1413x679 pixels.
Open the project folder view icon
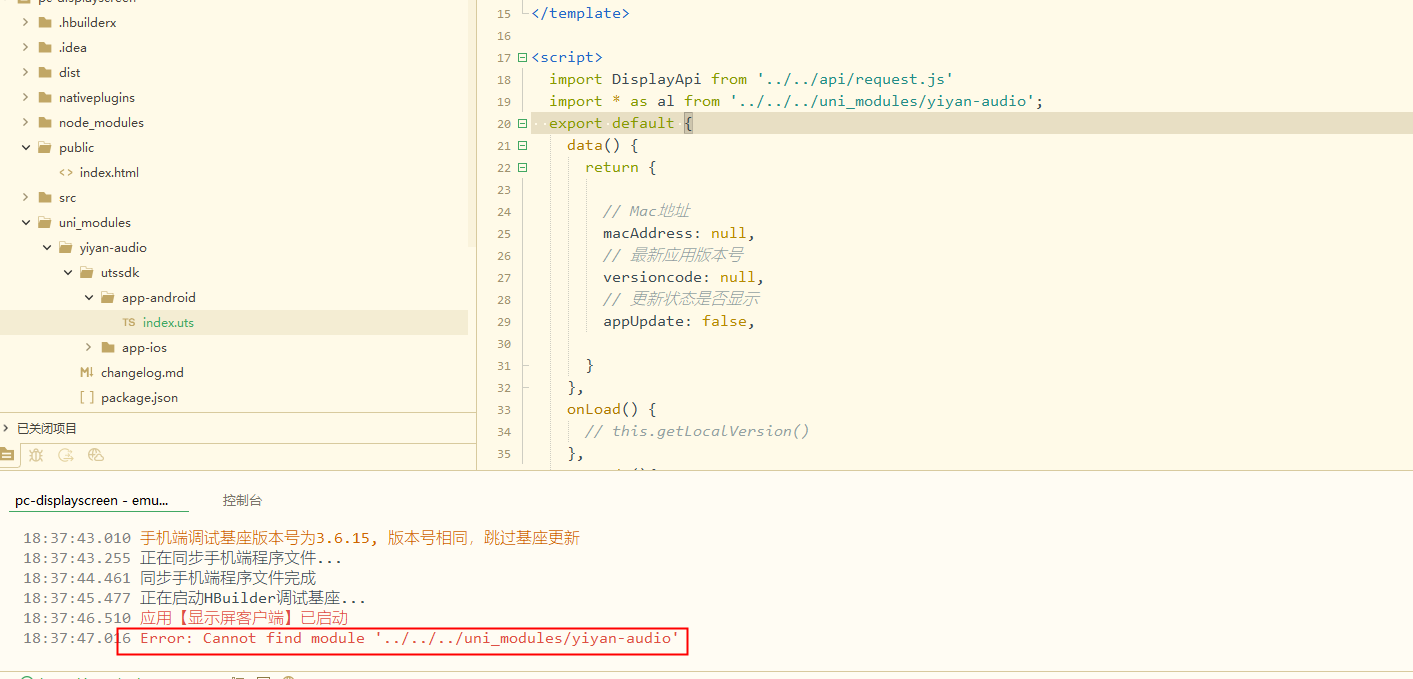[x=8, y=455]
